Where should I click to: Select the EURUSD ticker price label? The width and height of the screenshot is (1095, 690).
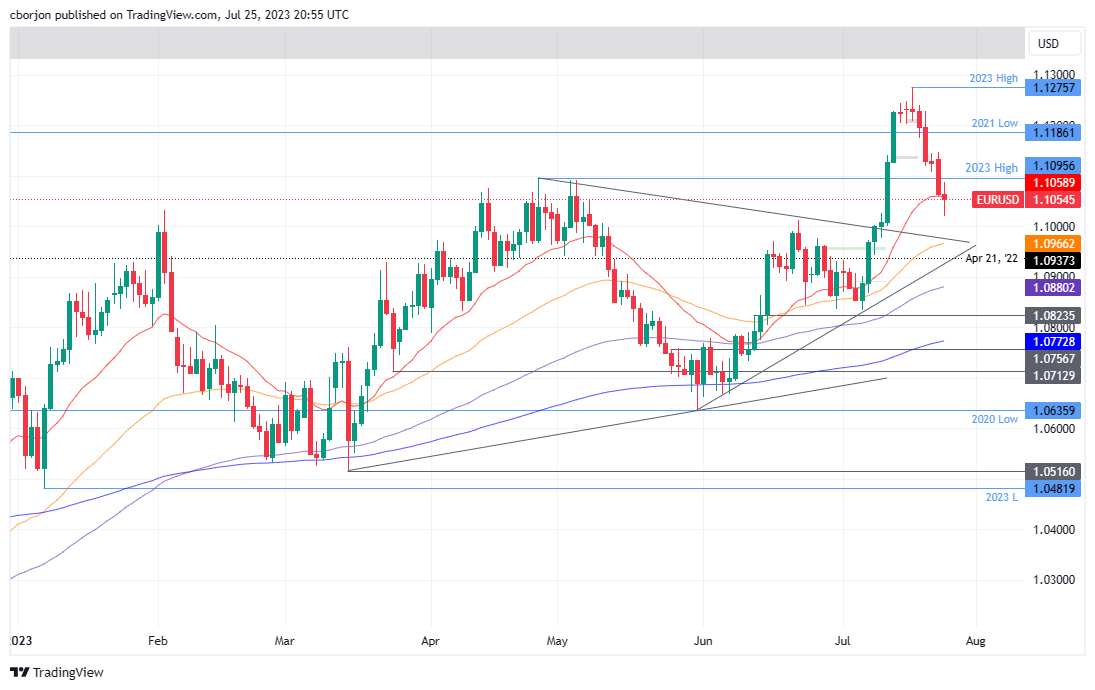click(x=997, y=199)
